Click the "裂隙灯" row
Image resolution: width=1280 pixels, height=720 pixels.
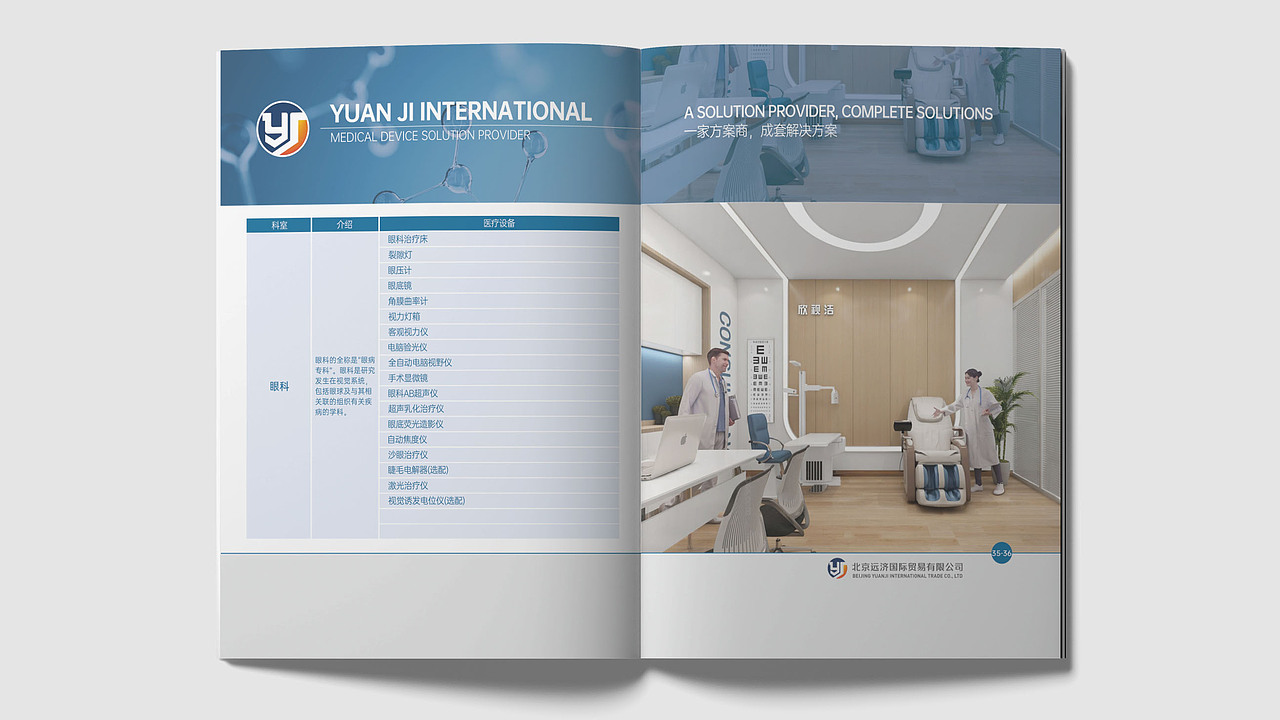pyautogui.click(x=499, y=255)
